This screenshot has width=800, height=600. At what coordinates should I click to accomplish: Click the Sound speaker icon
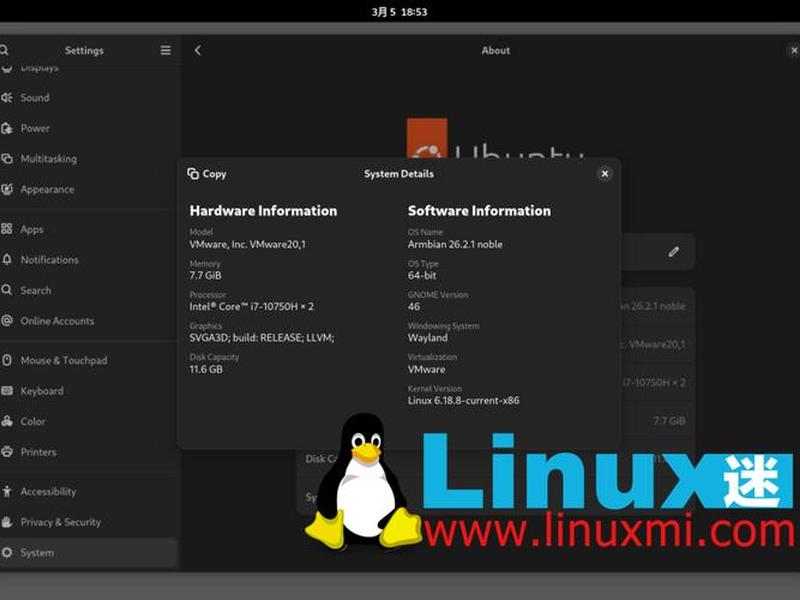tap(7, 97)
